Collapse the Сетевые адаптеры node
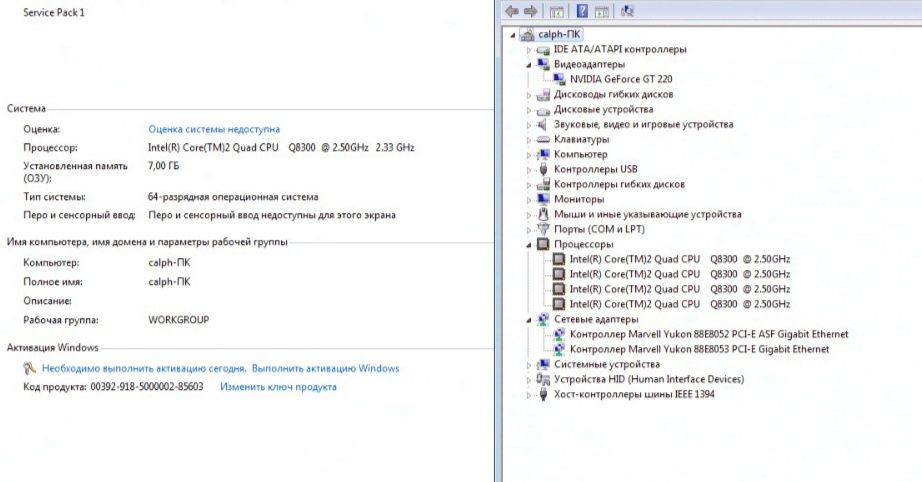The height and width of the screenshot is (482, 922). (x=529, y=320)
